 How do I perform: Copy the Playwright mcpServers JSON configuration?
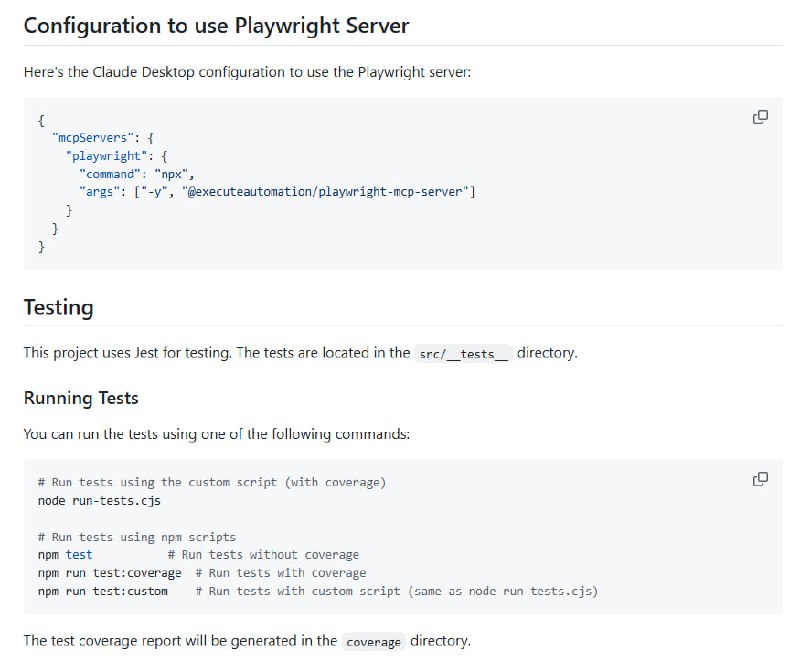click(x=760, y=118)
